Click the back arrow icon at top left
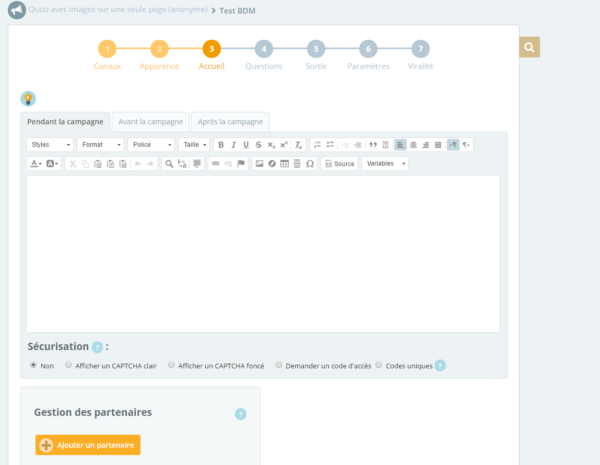 click(17, 11)
